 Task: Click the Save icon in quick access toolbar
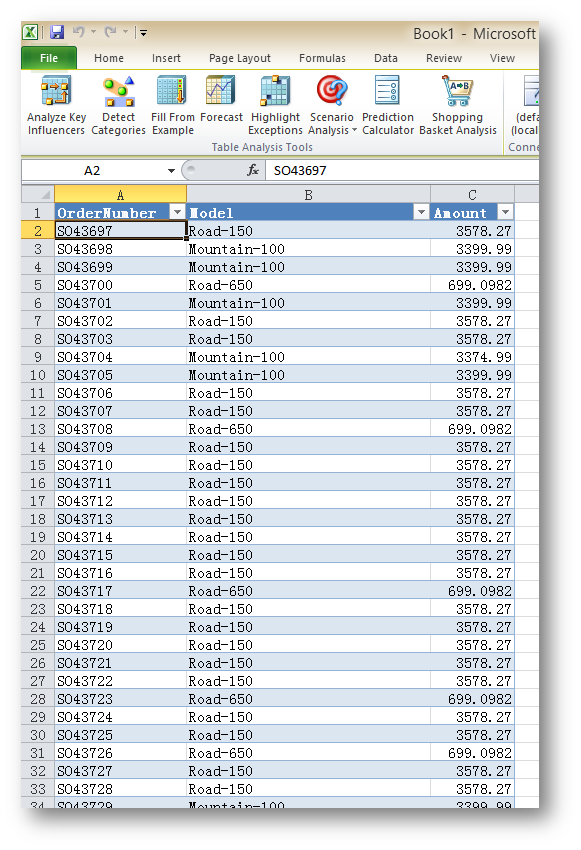pyautogui.click(x=57, y=33)
